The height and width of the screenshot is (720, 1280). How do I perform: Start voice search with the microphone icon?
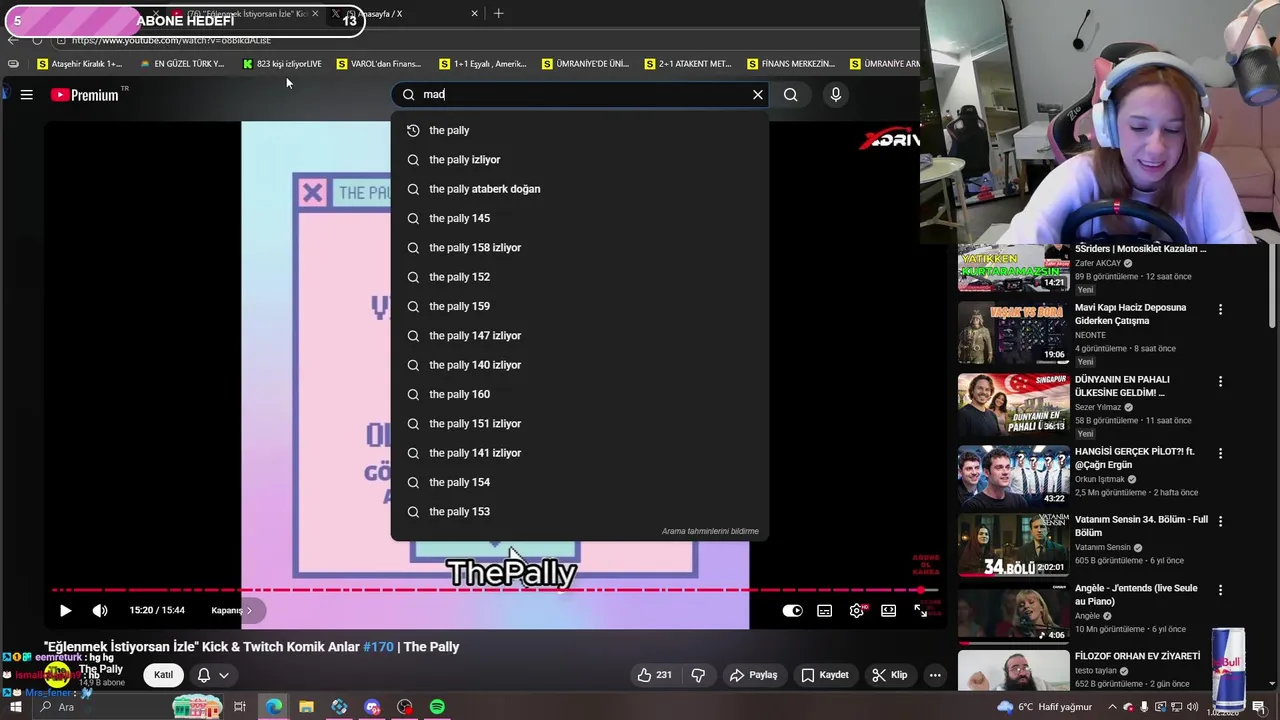coord(836,95)
